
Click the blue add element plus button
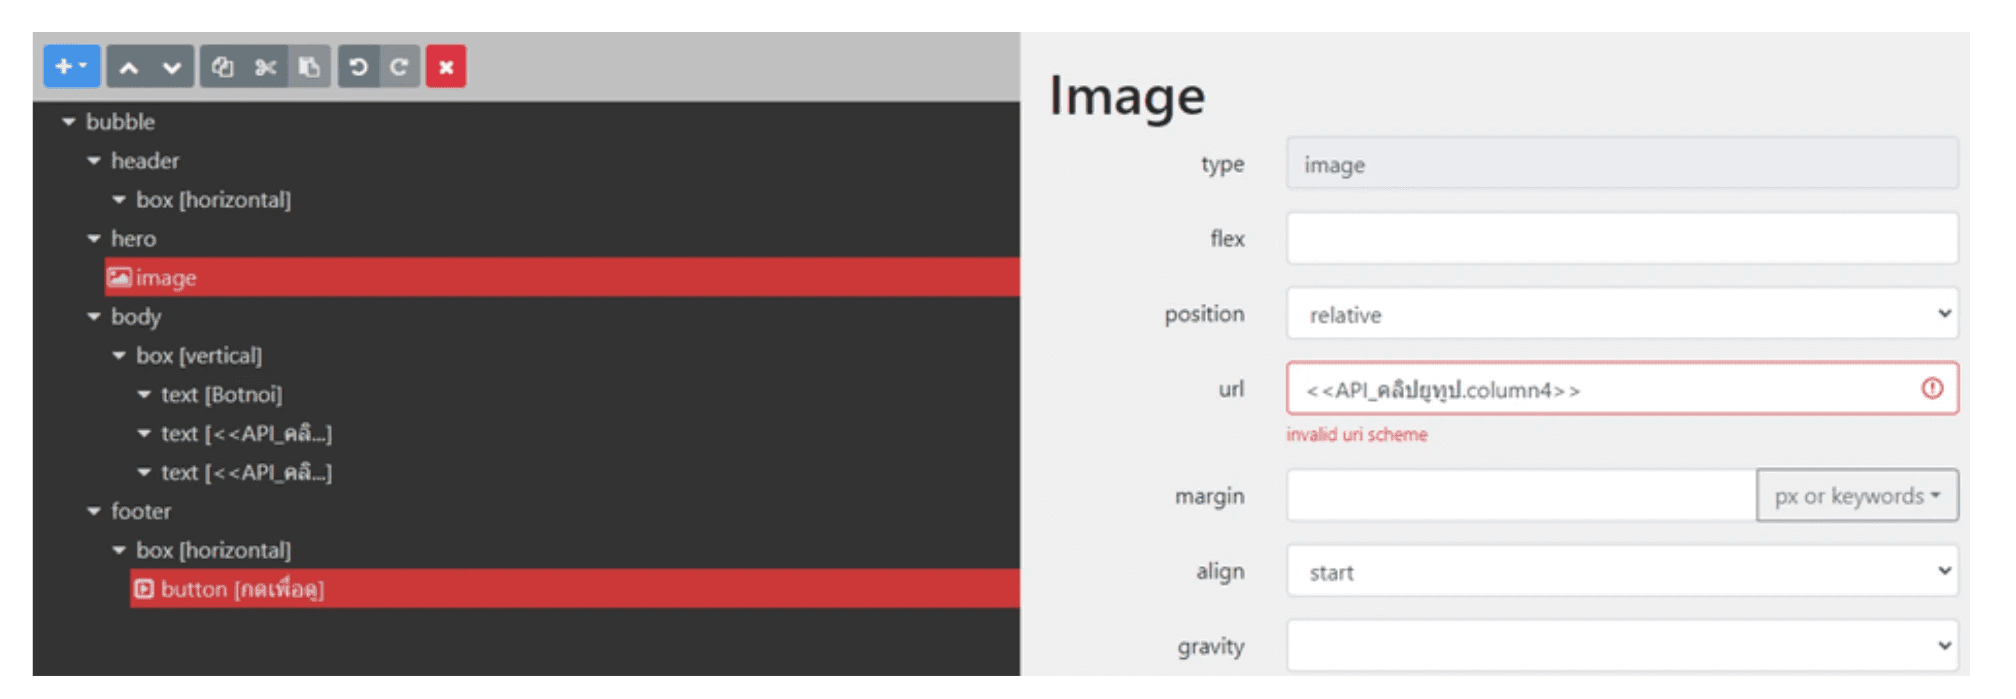(x=71, y=66)
